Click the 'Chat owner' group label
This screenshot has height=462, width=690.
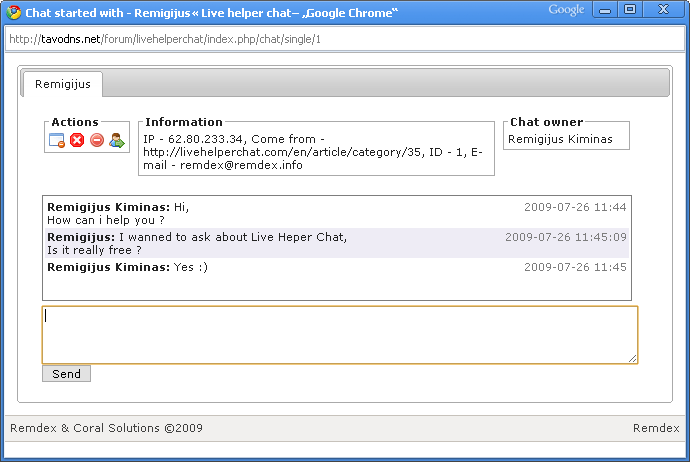coord(547,122)
